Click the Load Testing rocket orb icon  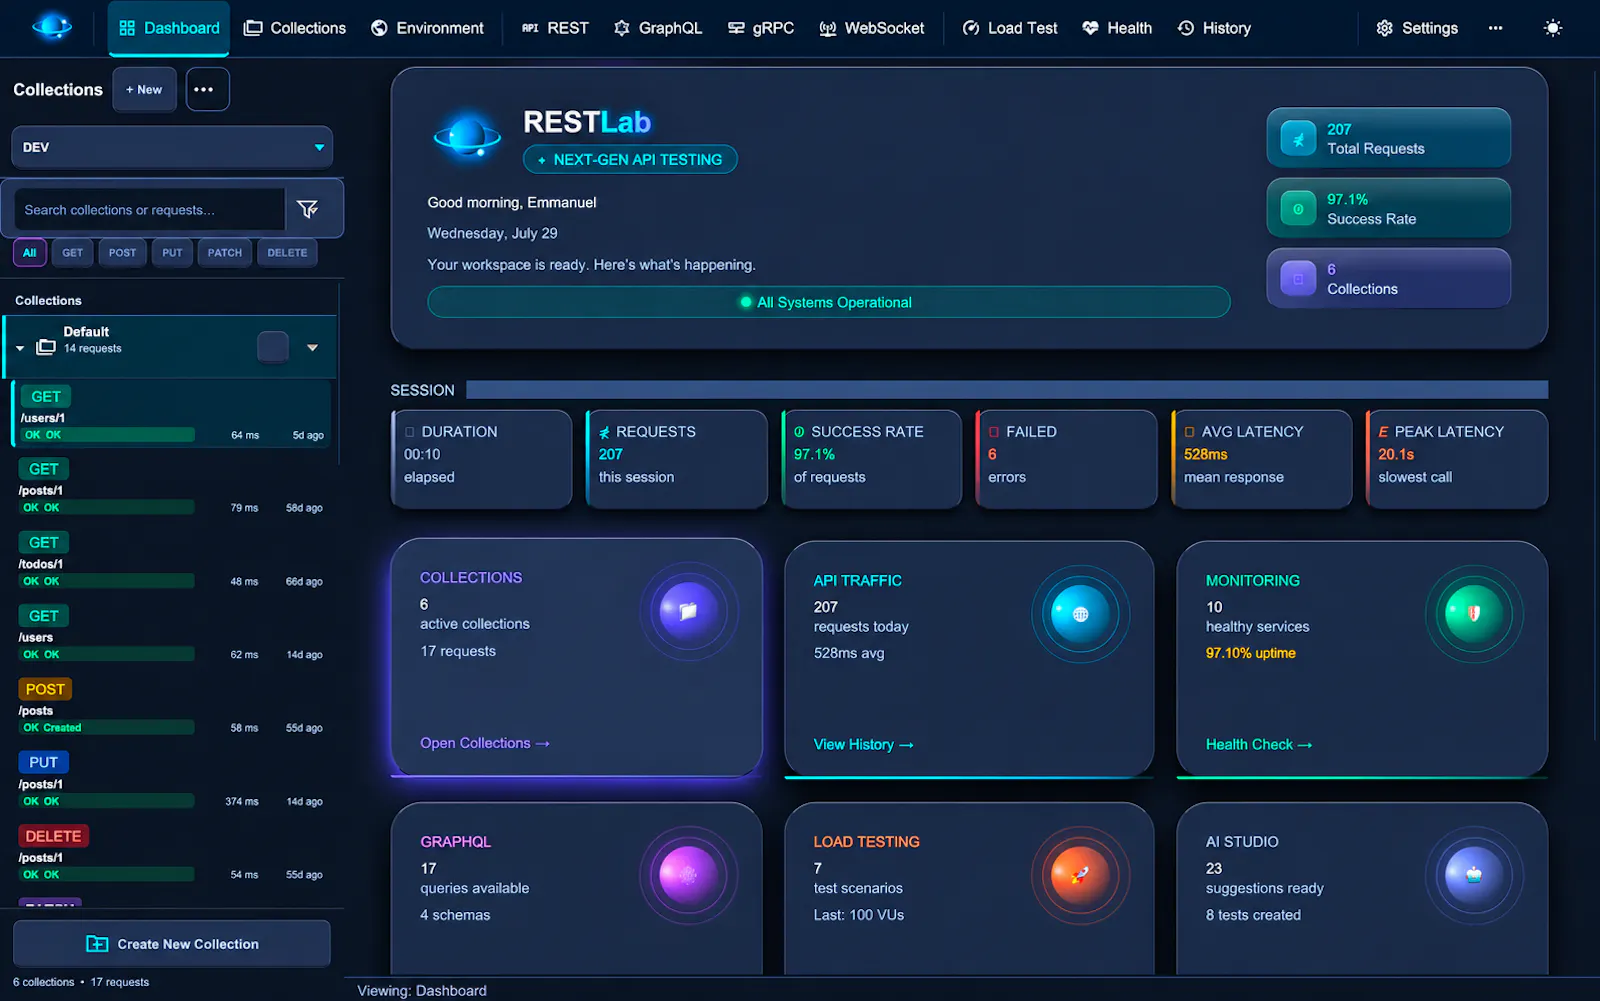click(x=1080, y=875)
